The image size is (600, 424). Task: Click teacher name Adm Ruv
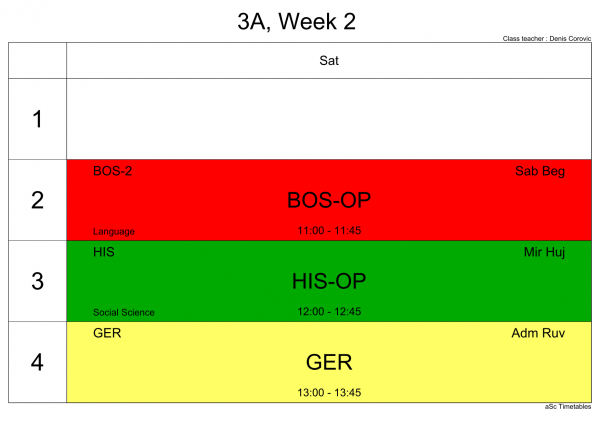tap(538, 333)
